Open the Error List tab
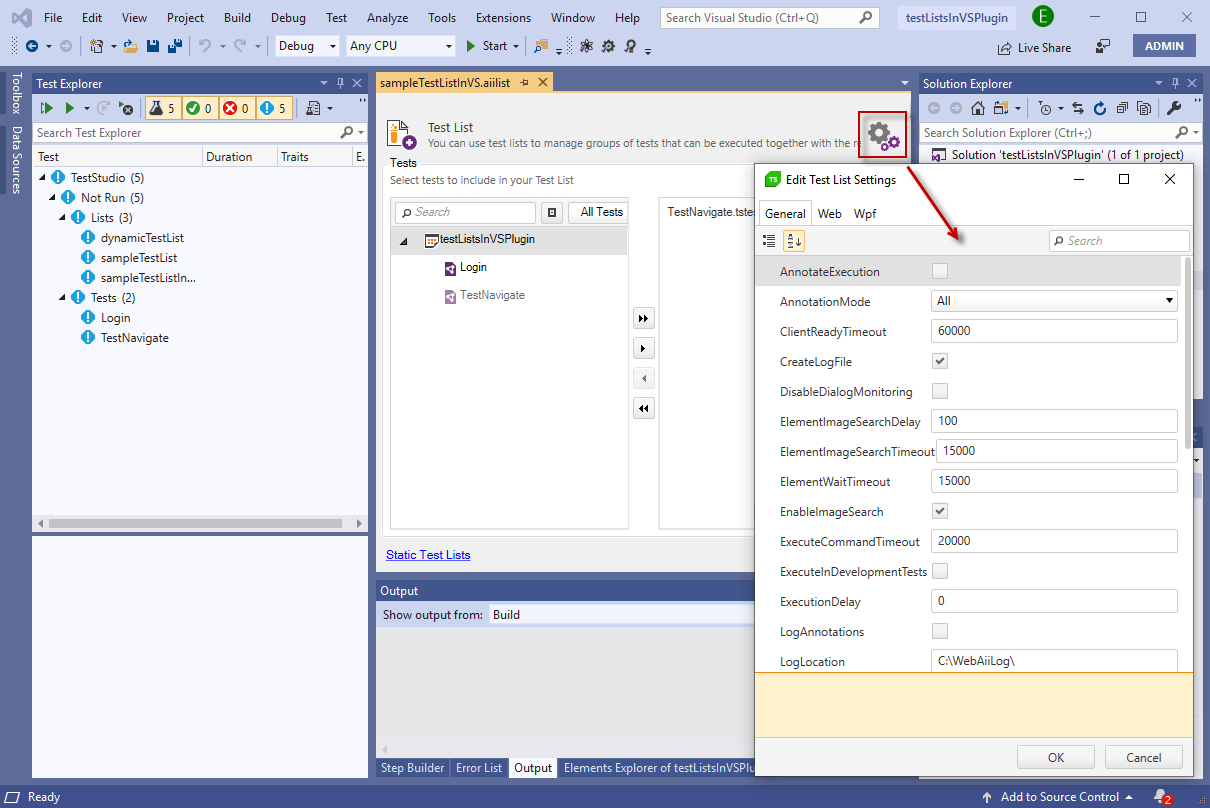This screenshot has width=1210, height=808. [479, 768]
